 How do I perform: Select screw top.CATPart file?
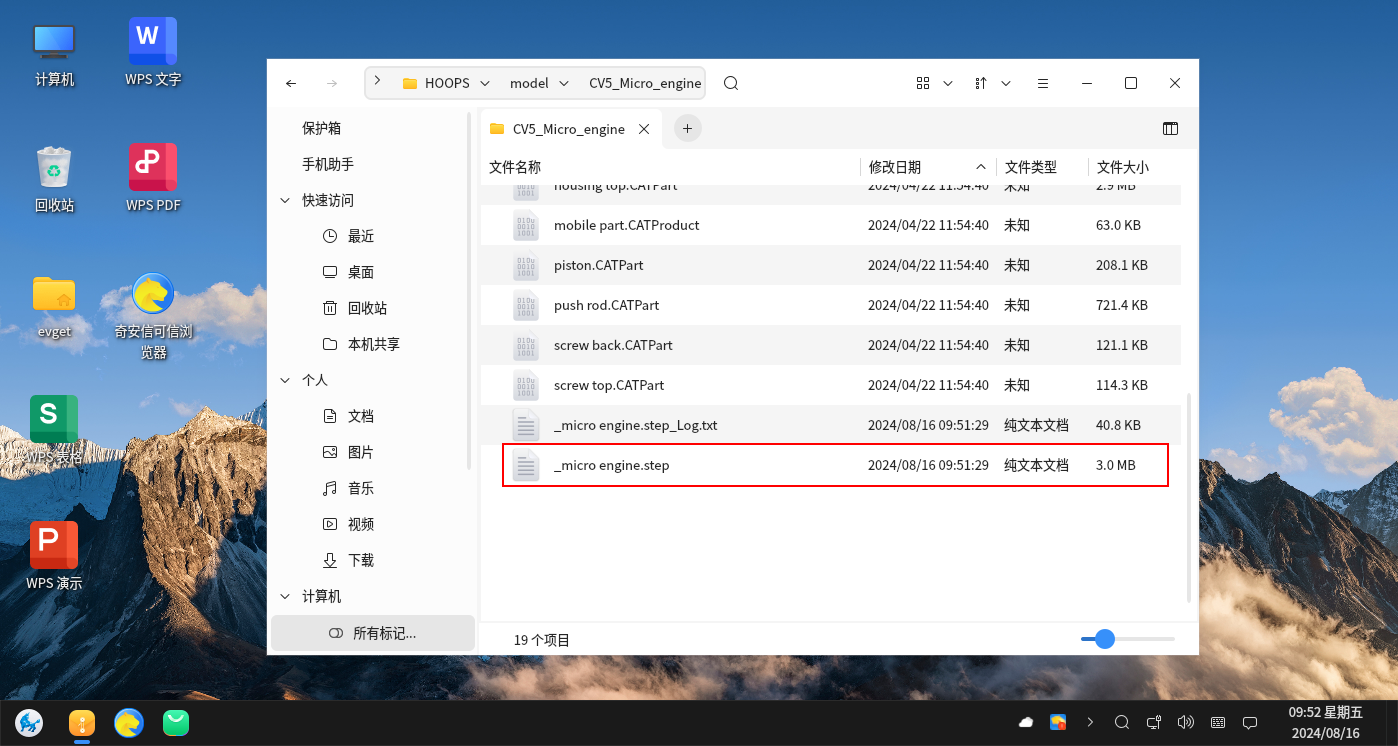pos(831,385)
